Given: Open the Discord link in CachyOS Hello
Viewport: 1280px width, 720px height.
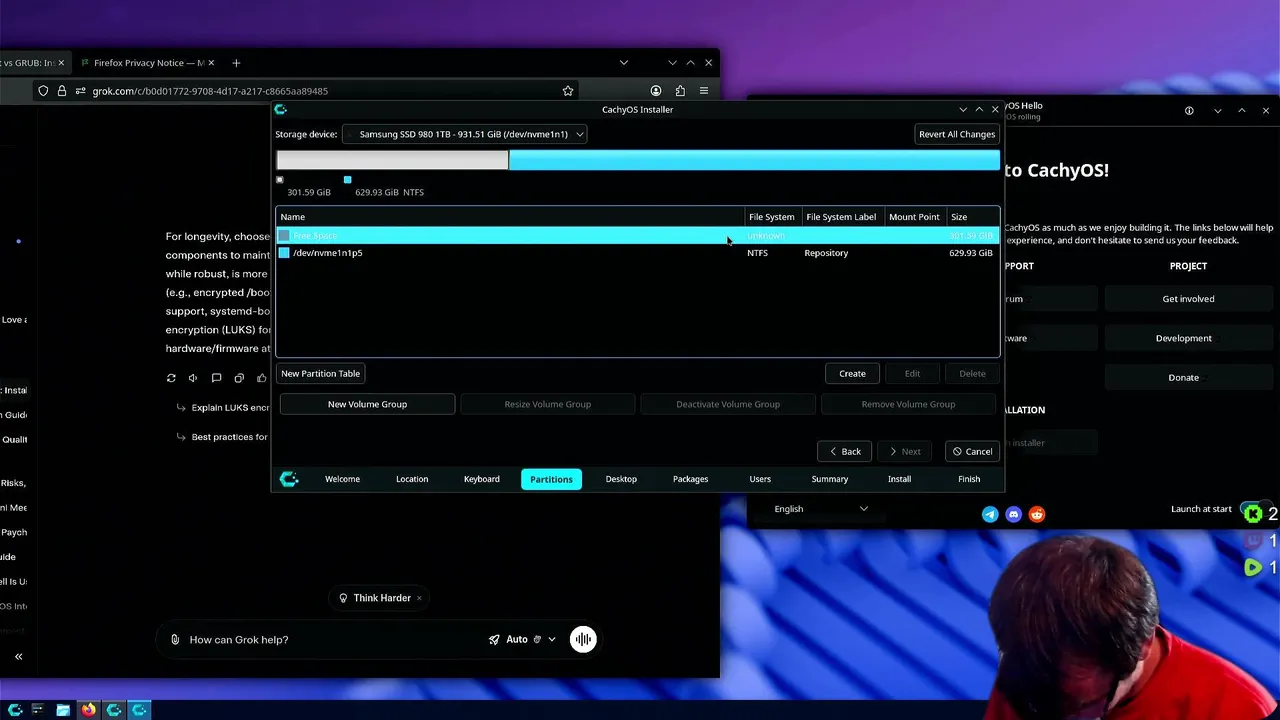Looking at the screenshot, I should coord(1013,514).
